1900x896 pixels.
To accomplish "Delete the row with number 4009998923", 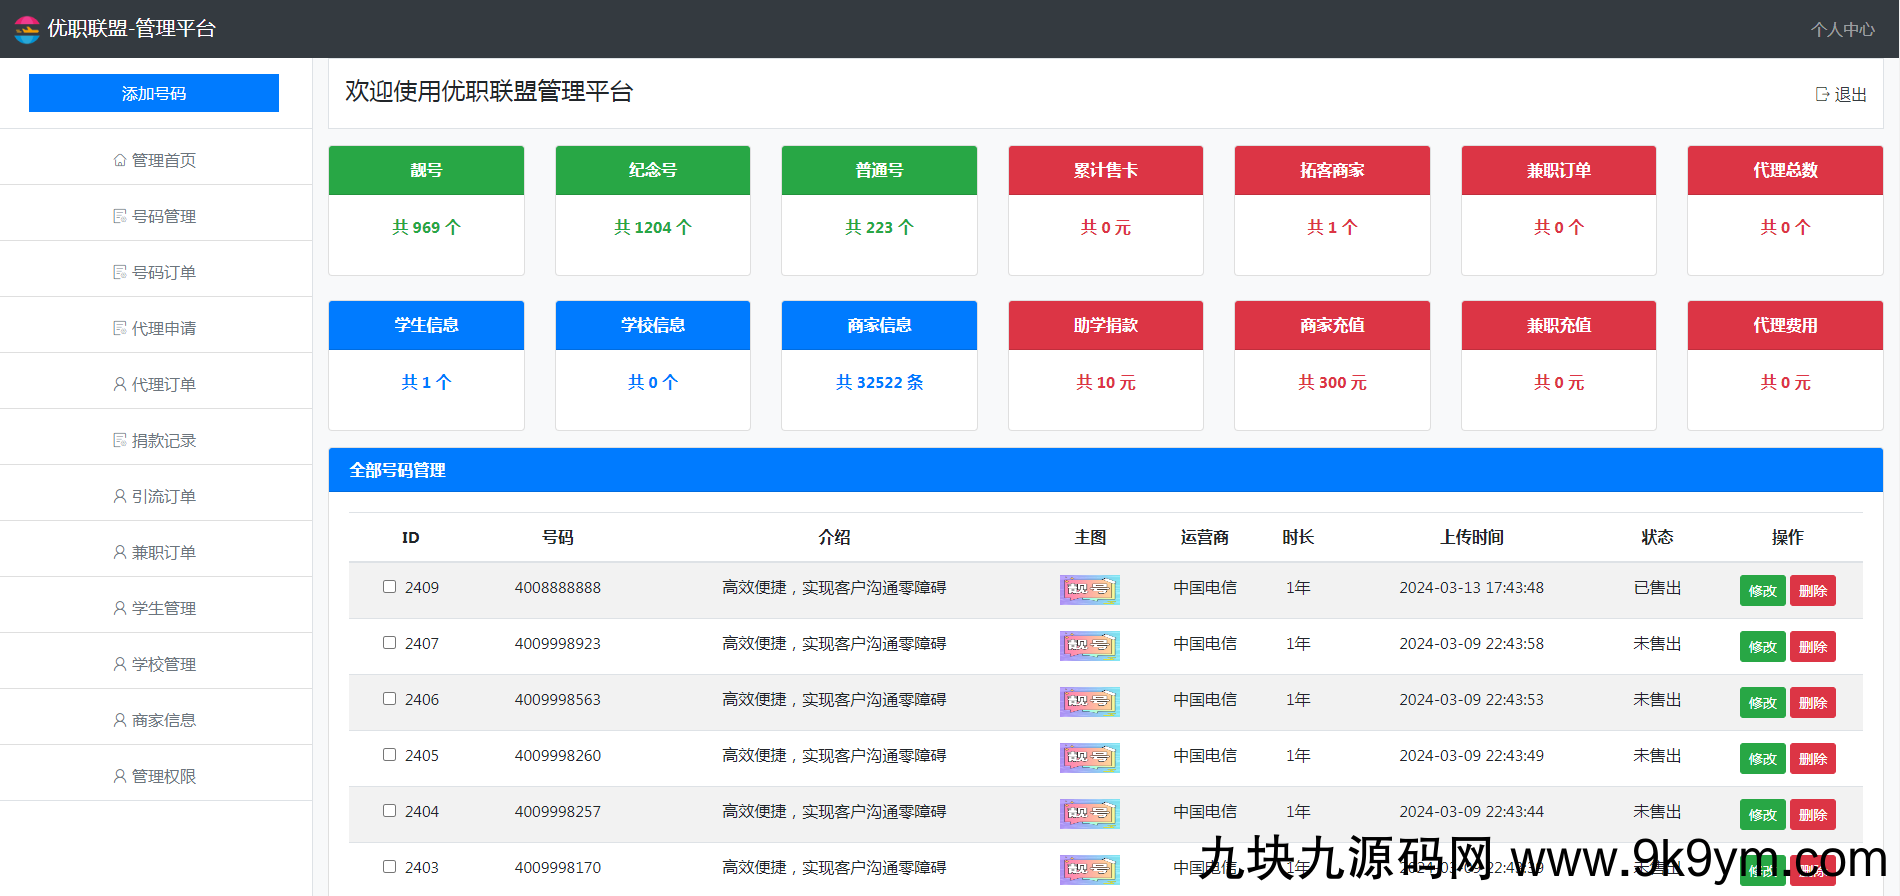I will pos(1812,647).
